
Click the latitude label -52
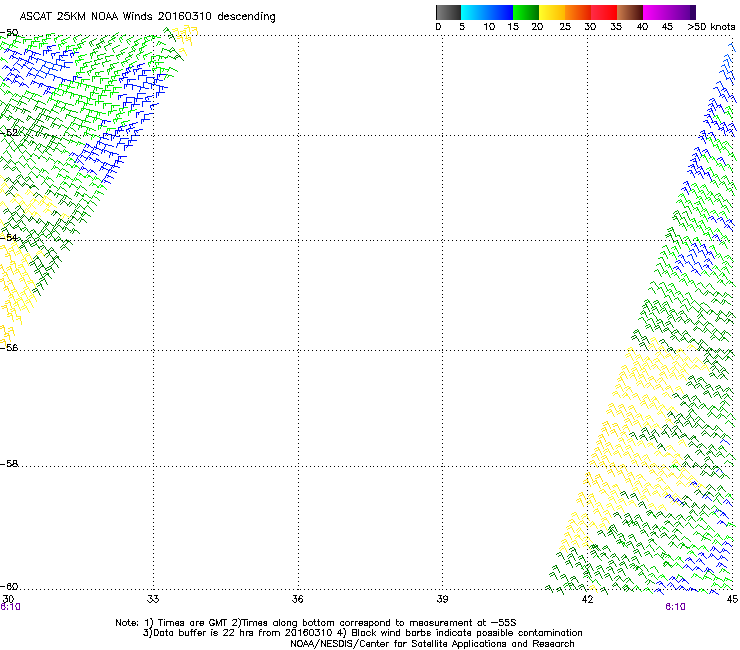click(9, 133)
